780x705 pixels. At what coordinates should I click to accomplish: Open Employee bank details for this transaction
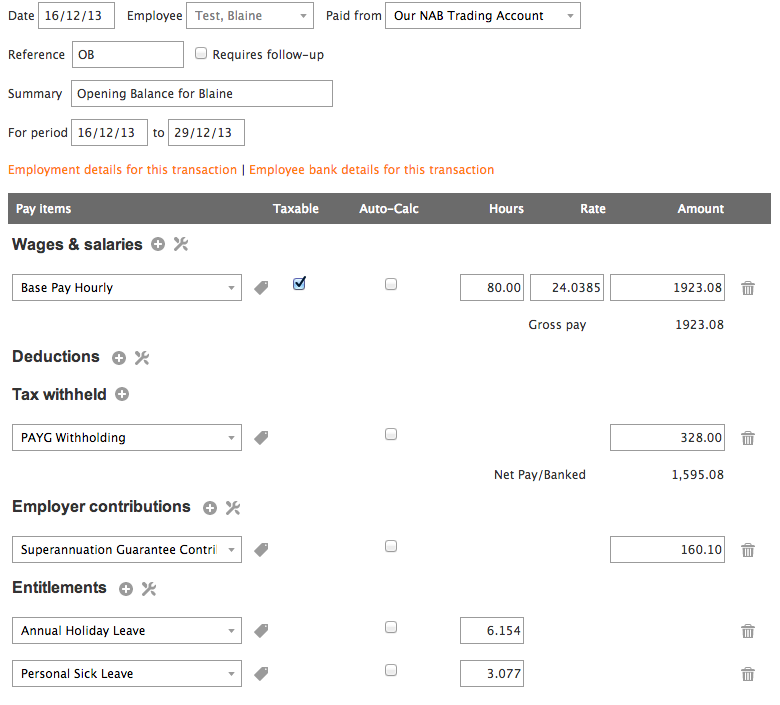point(372,170)
